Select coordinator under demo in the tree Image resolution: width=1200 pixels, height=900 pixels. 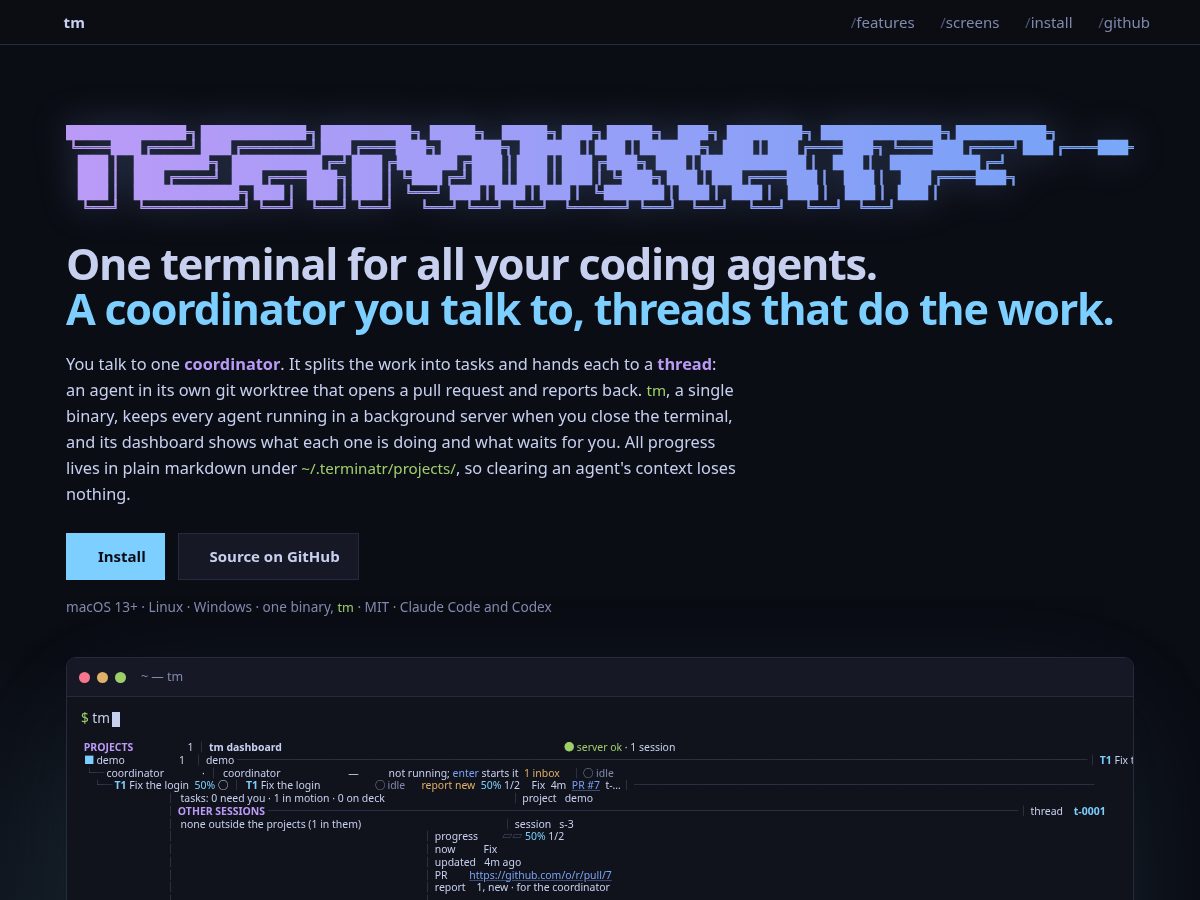point(135,773)
